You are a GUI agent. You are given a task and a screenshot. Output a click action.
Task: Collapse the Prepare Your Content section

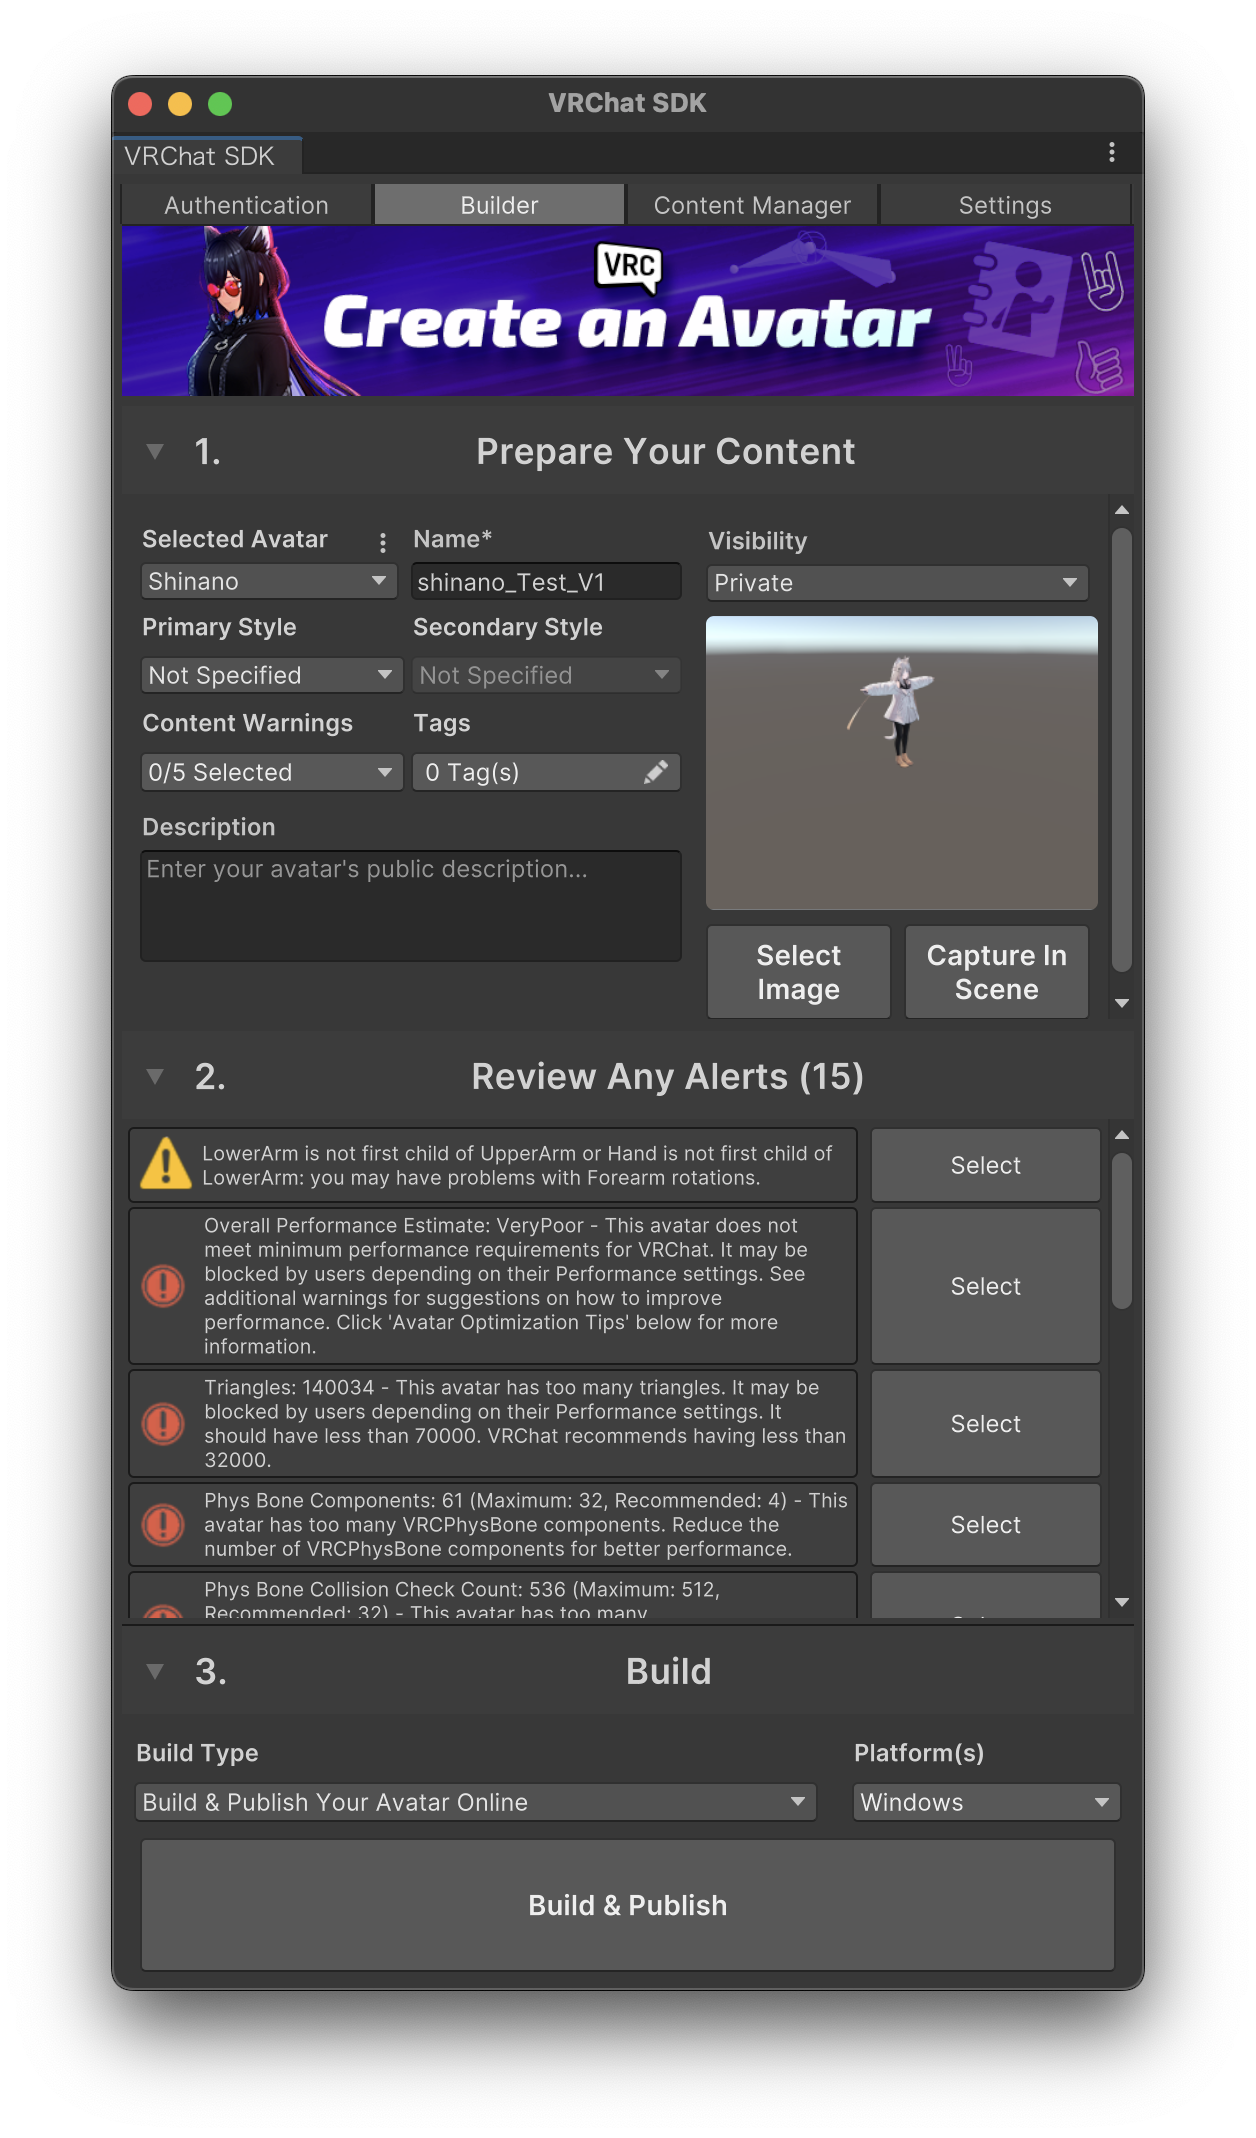155,452
